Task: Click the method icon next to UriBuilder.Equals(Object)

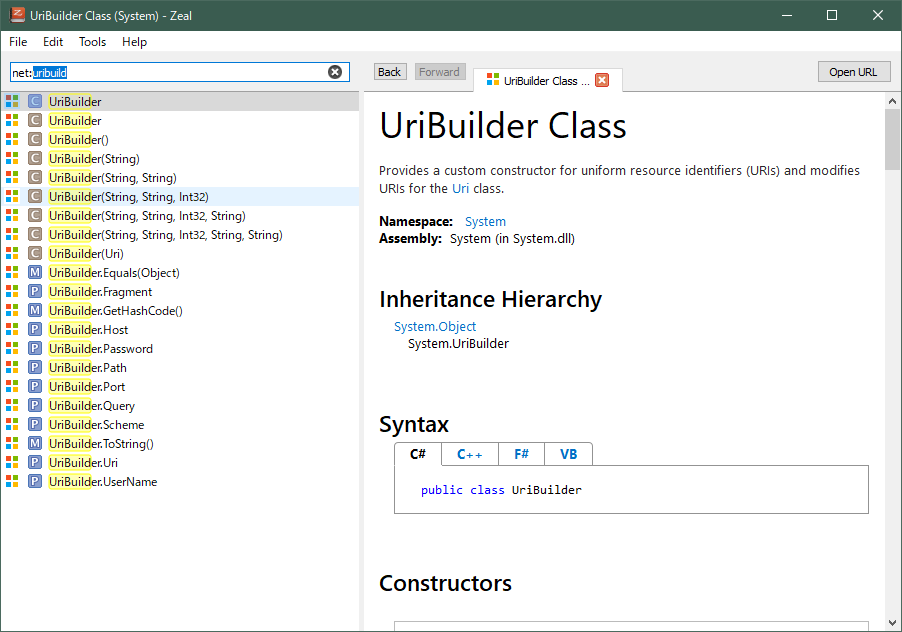Action: pyautogui.click(x=35, y=272)
